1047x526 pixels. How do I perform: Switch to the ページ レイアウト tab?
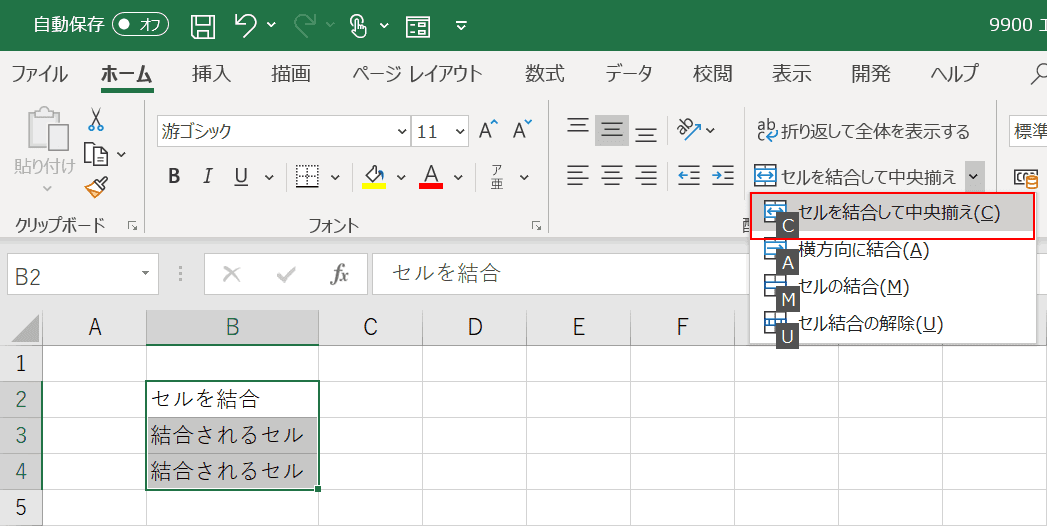[417, 73]
